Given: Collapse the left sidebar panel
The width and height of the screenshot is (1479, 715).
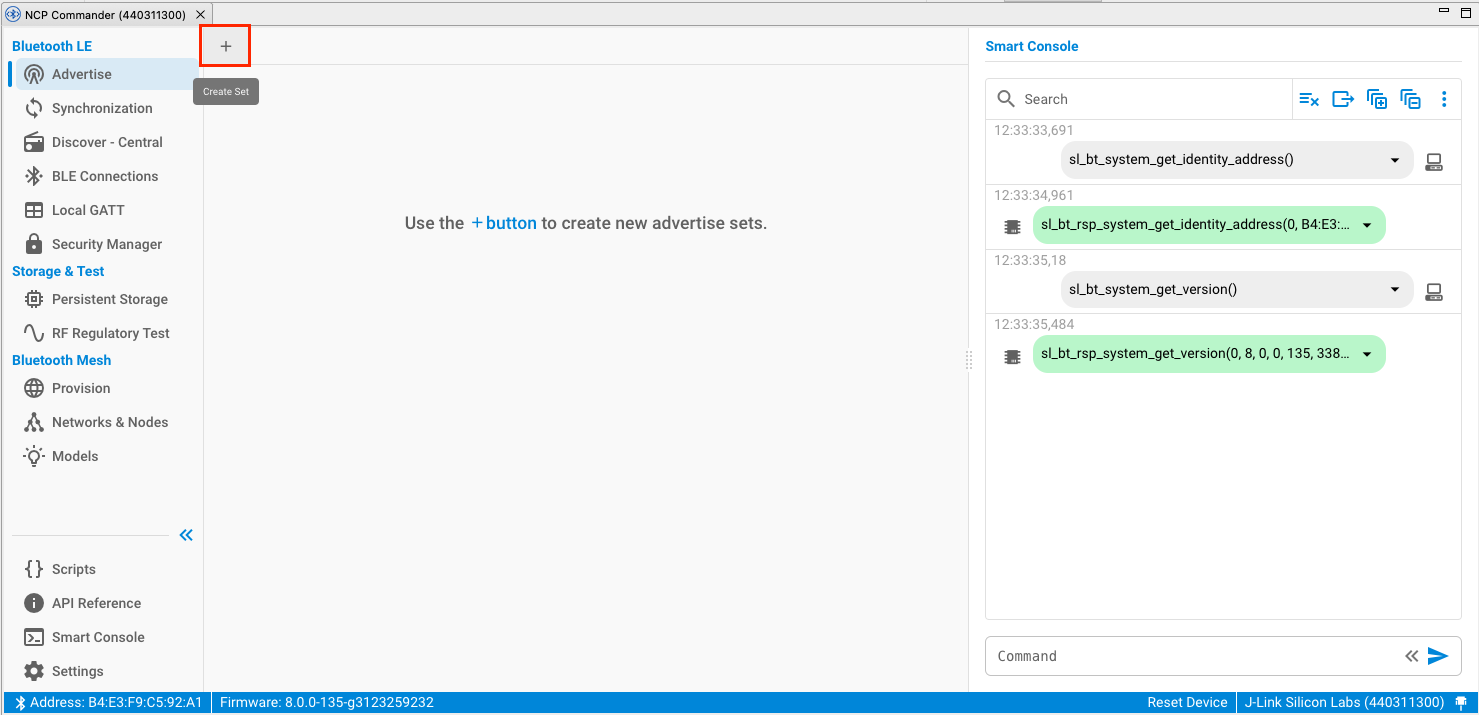Looking at the screenshot, I should pyautogui.click(x=186, y=535).
